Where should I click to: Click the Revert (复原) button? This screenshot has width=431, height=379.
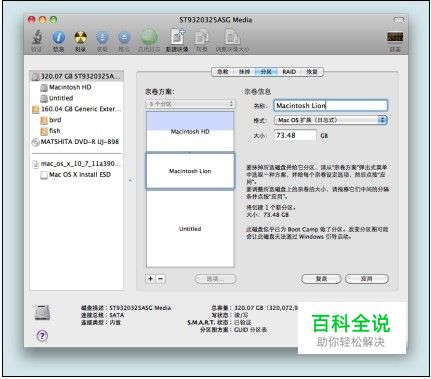click(x=321, y=279)
